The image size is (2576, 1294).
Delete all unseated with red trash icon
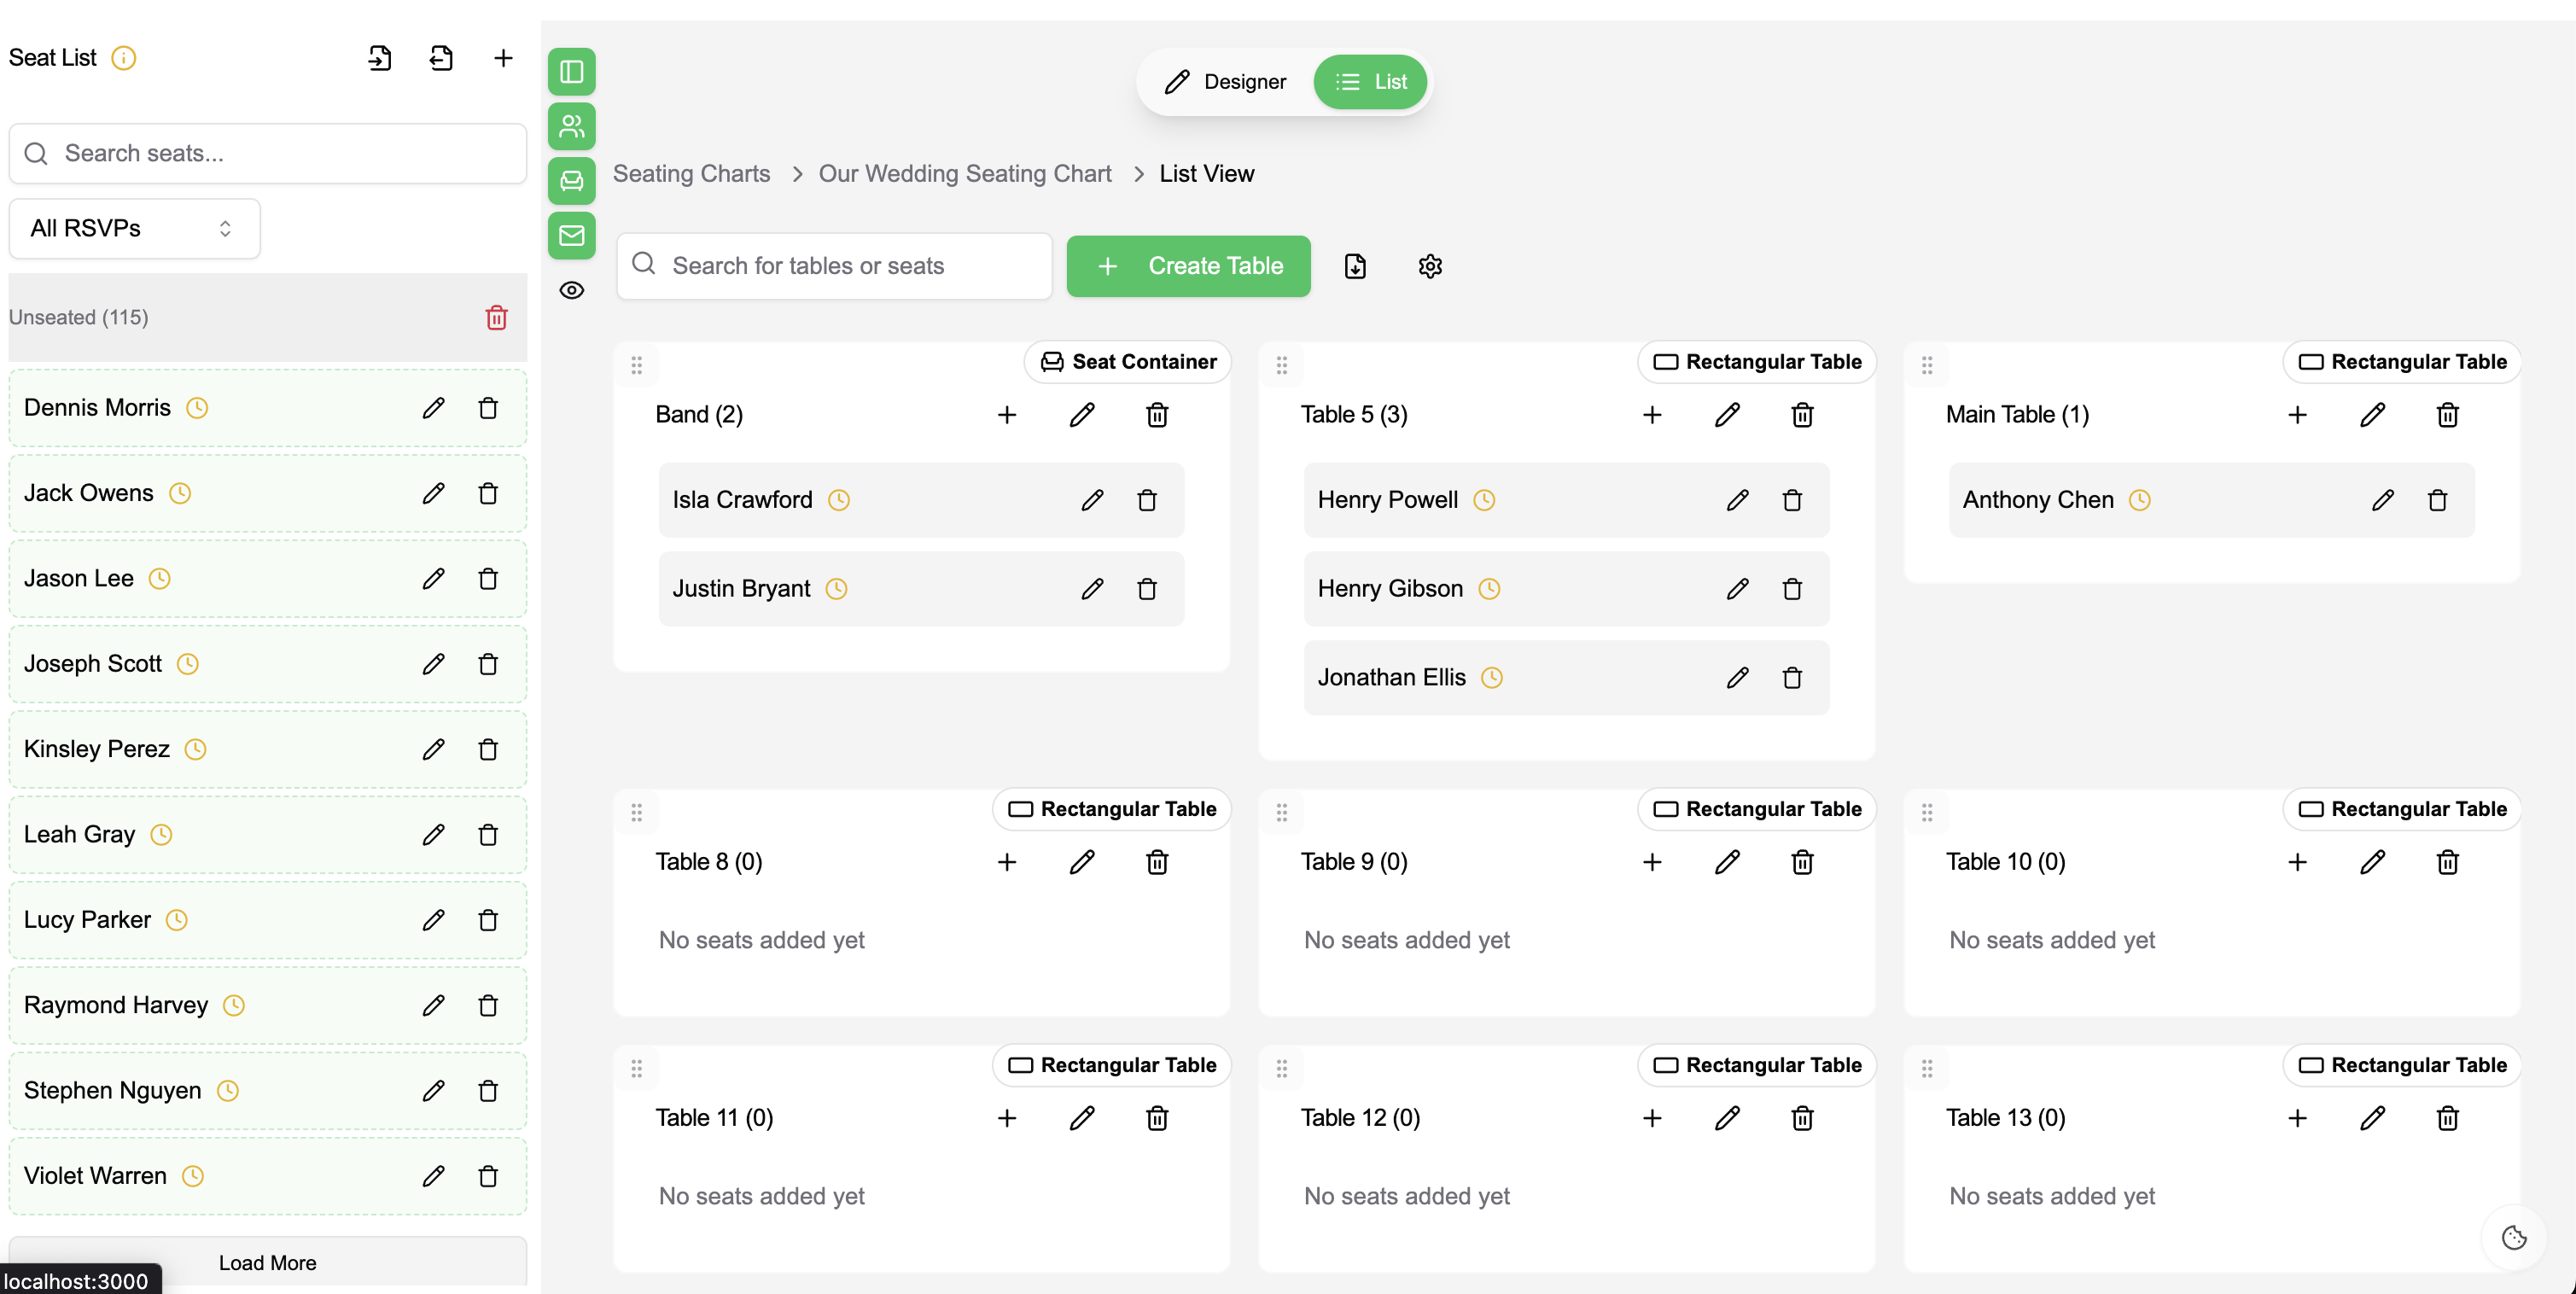click(496, 318)
